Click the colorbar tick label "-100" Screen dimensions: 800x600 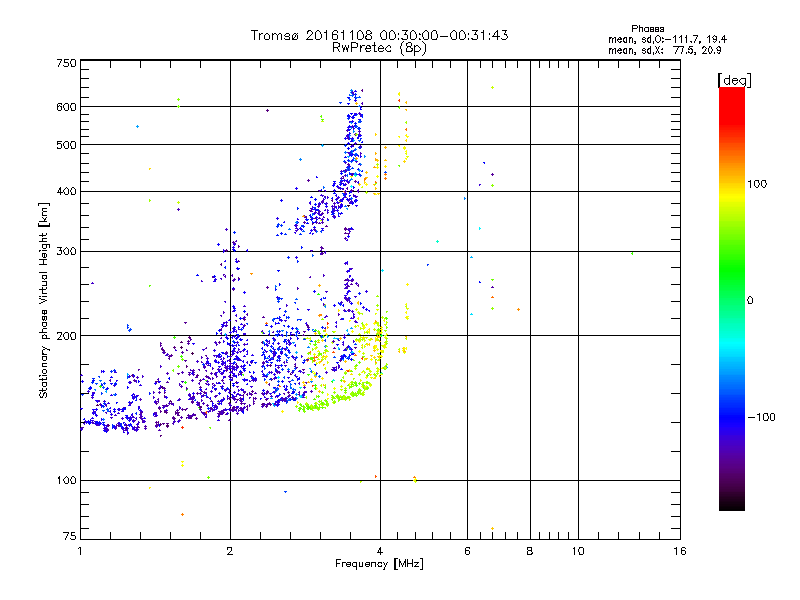[761, 417]
